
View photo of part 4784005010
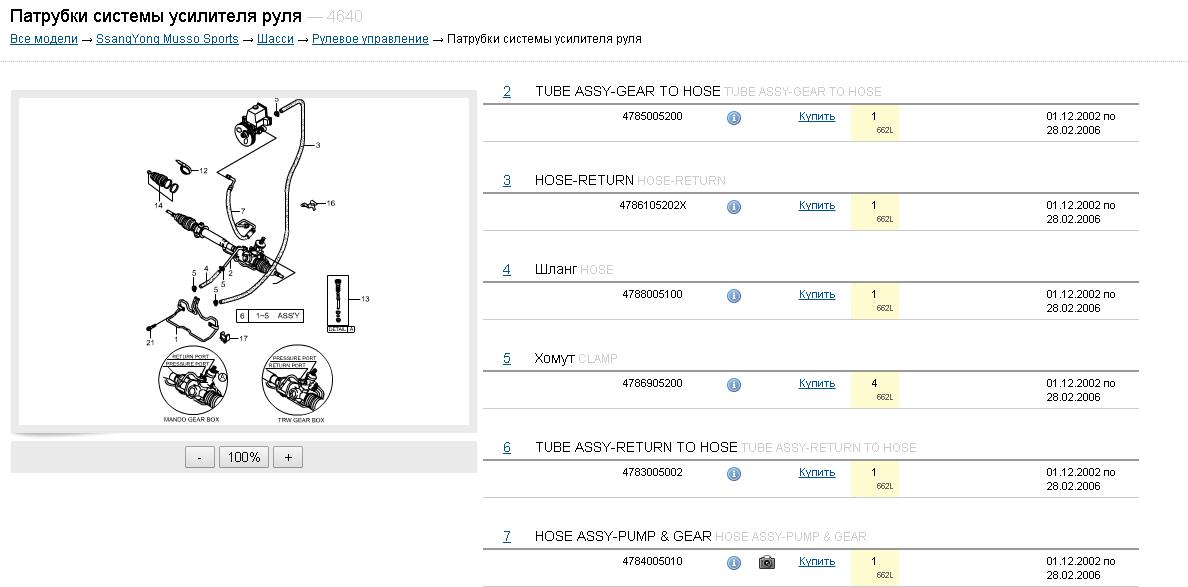(x=767, y=563)
